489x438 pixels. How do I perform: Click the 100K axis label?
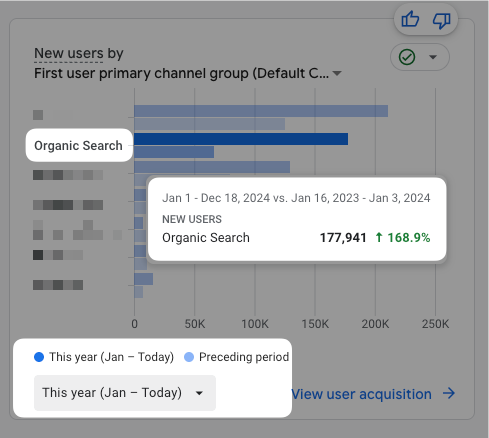click(x=255, y=324)
